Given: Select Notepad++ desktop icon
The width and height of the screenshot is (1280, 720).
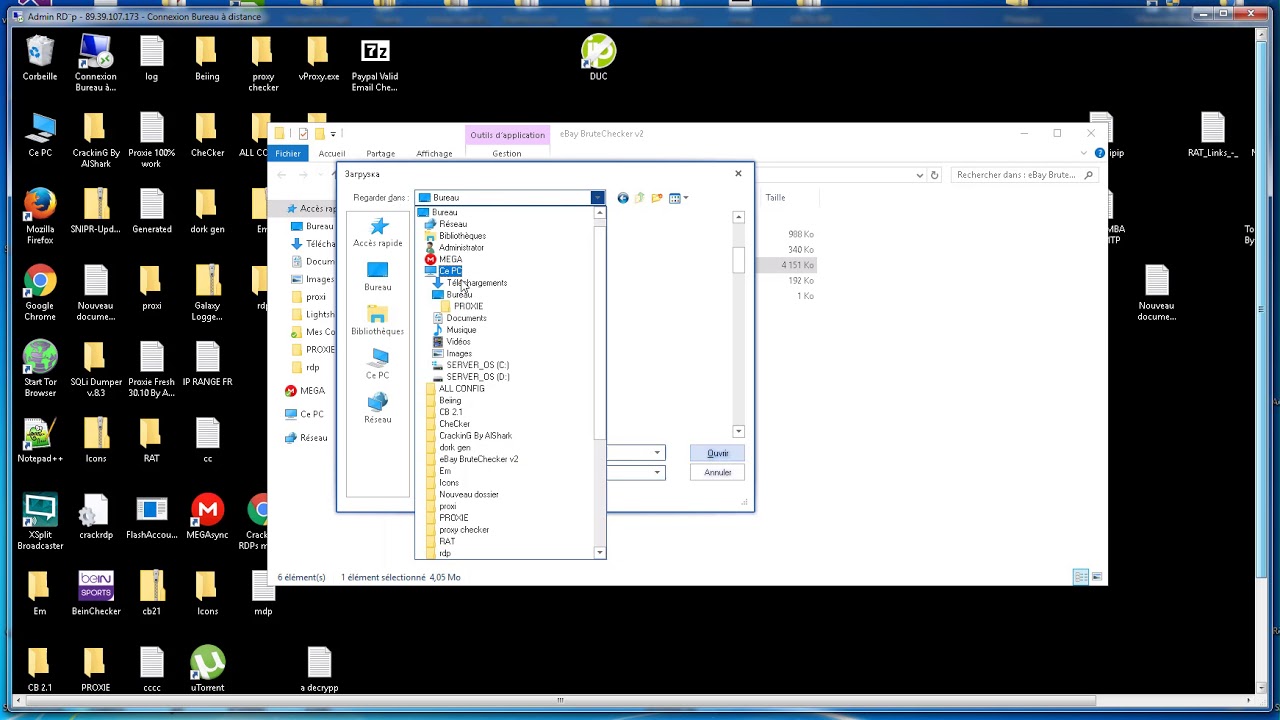Looking at the screenshot, I should [x=40, y=441].
